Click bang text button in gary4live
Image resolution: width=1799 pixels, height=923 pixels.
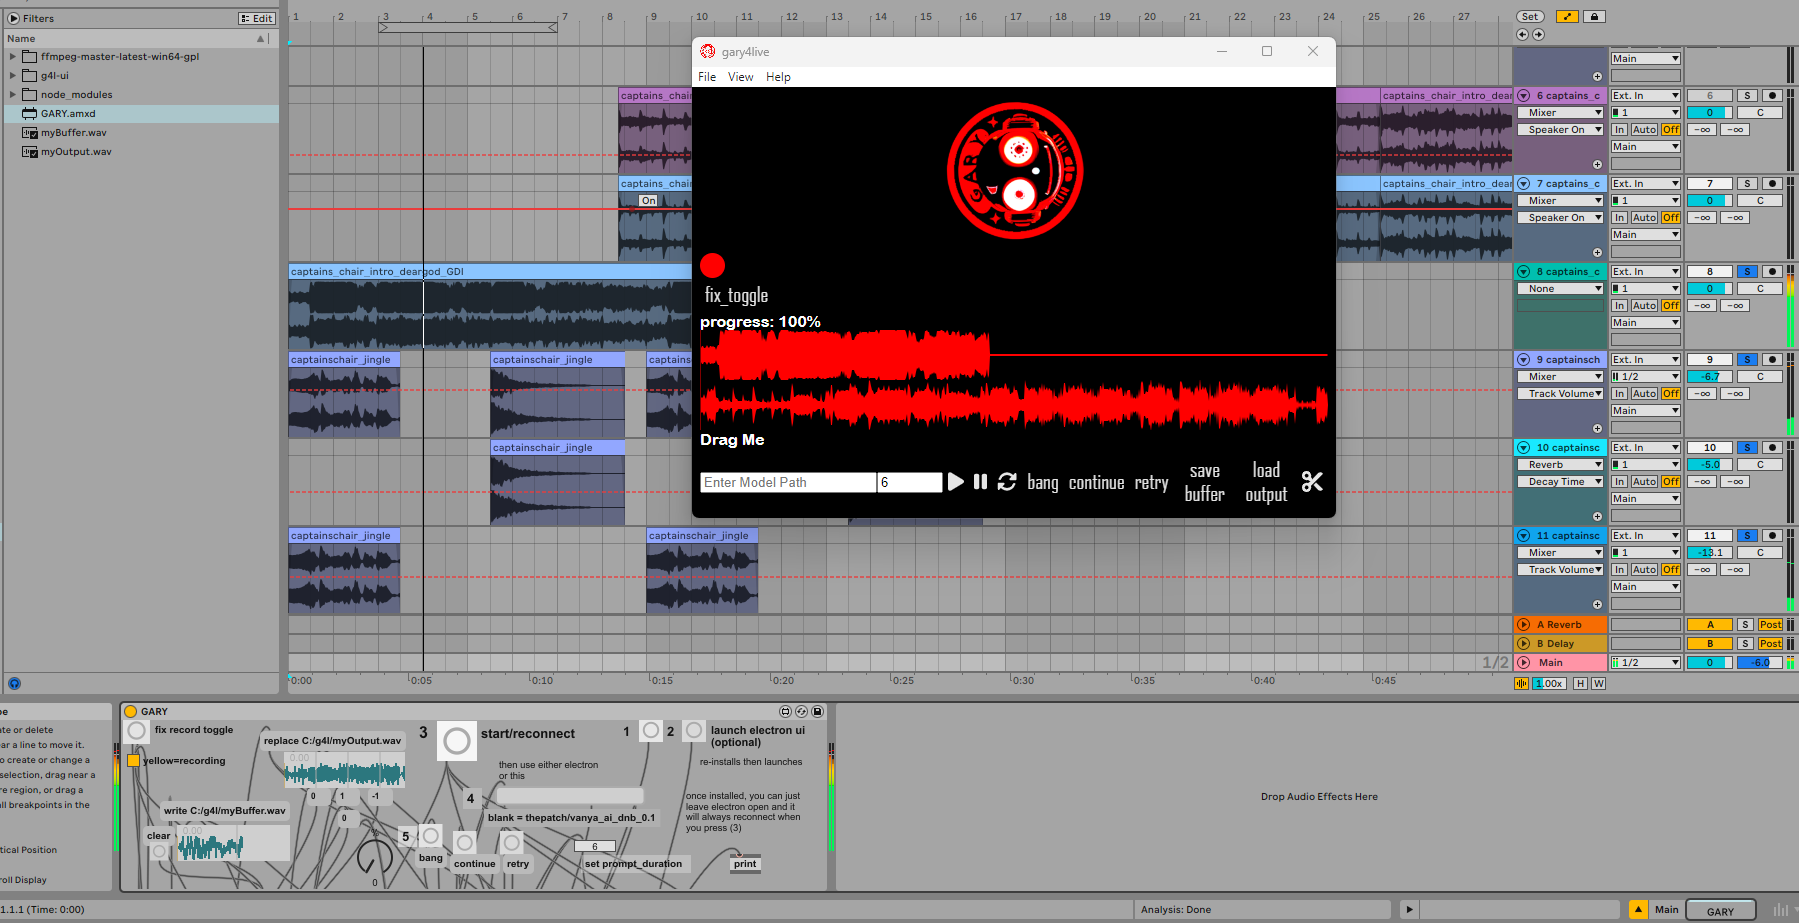[x=1042, y=483]
